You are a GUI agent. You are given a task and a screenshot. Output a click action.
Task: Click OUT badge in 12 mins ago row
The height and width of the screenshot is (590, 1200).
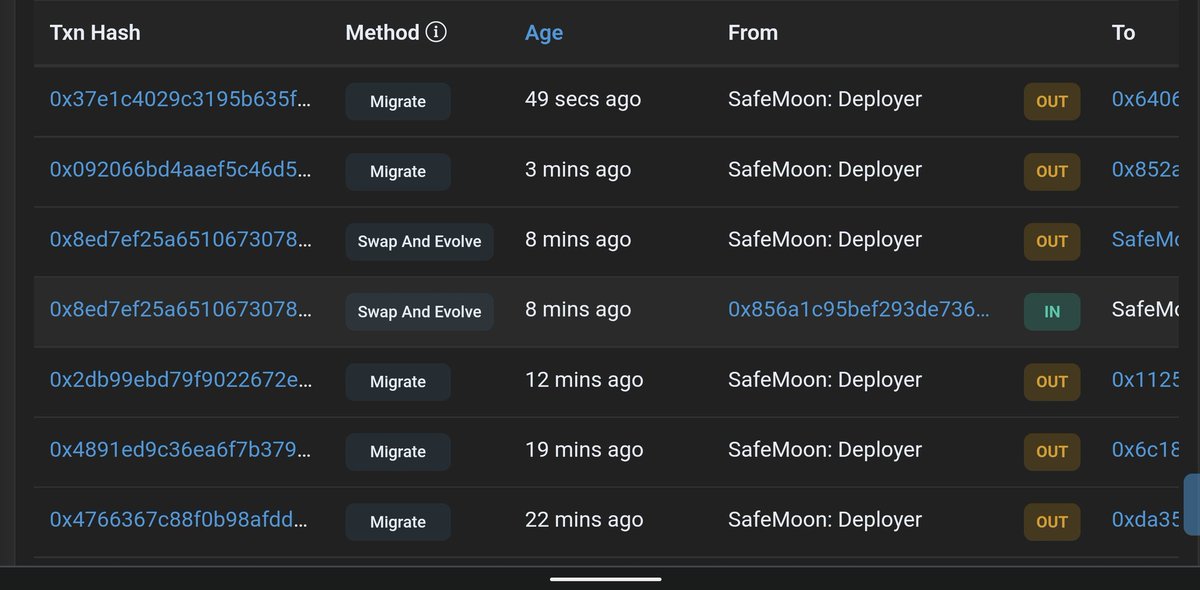point(1052,382)
